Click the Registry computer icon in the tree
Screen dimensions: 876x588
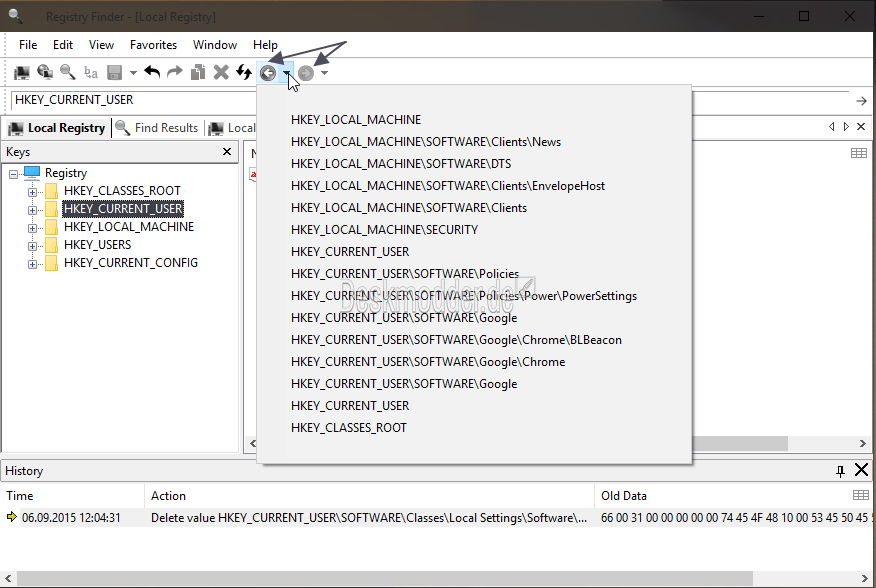coord(32,172)
